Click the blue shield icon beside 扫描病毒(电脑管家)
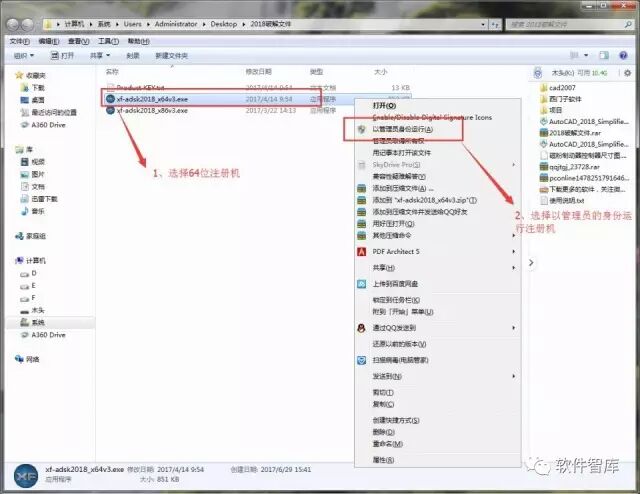Screen dimensions: 640x494 pyautogui.click(x=361, y=360)
